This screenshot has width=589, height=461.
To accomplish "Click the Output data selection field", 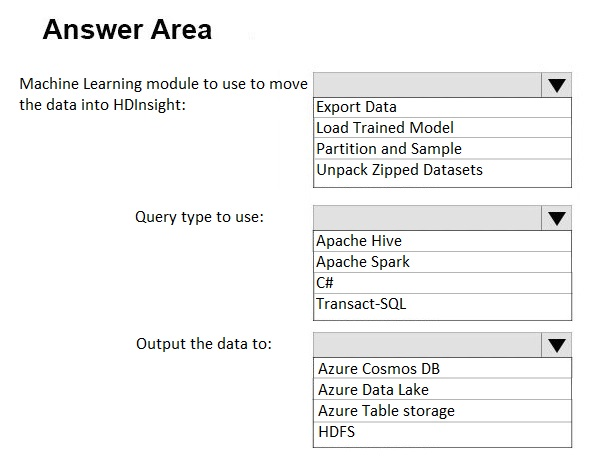I will tap(427, 345).
